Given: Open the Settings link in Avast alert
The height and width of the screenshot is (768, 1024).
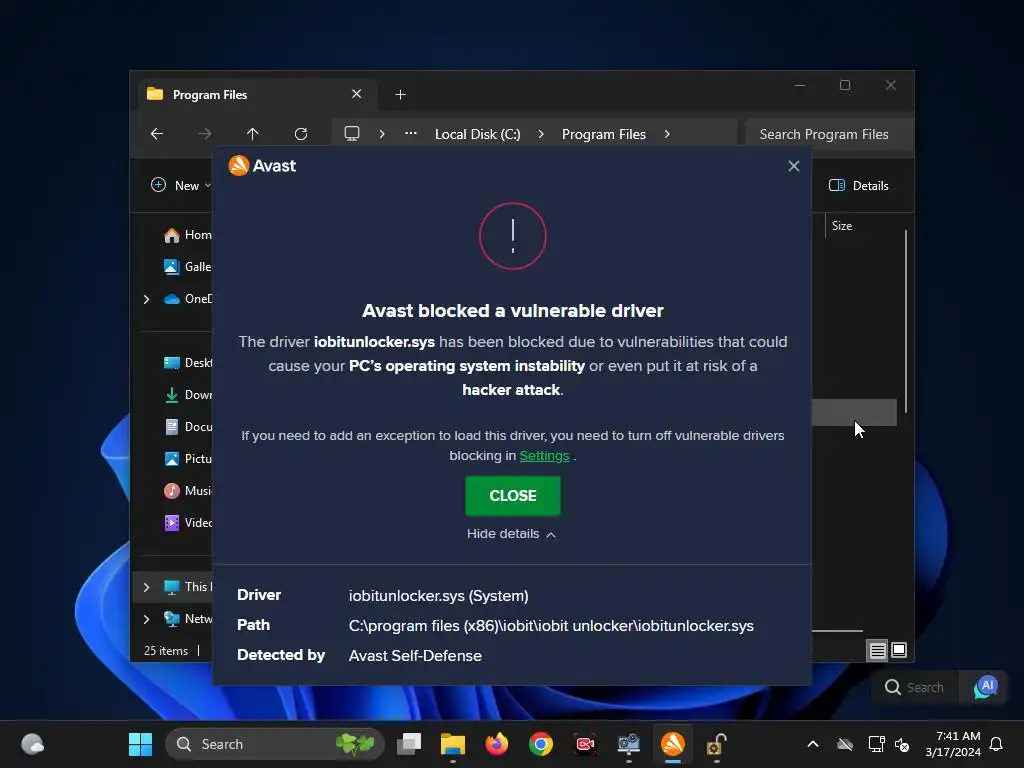Looking at the screenshot, I should [544, 456].
